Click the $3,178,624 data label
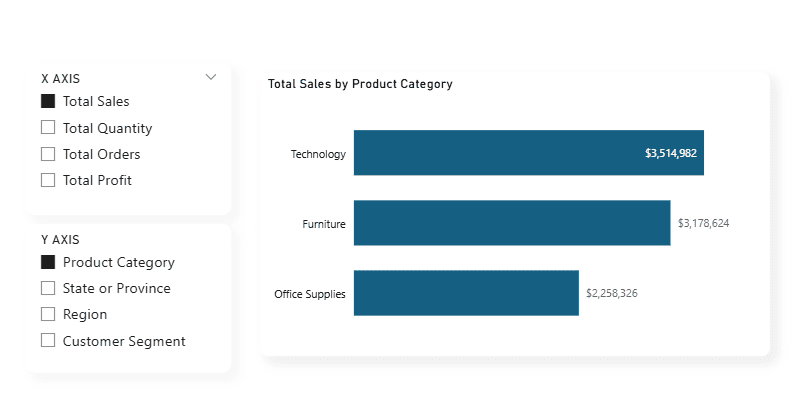This screenshot has height=415, width=807. coord(703,223)
